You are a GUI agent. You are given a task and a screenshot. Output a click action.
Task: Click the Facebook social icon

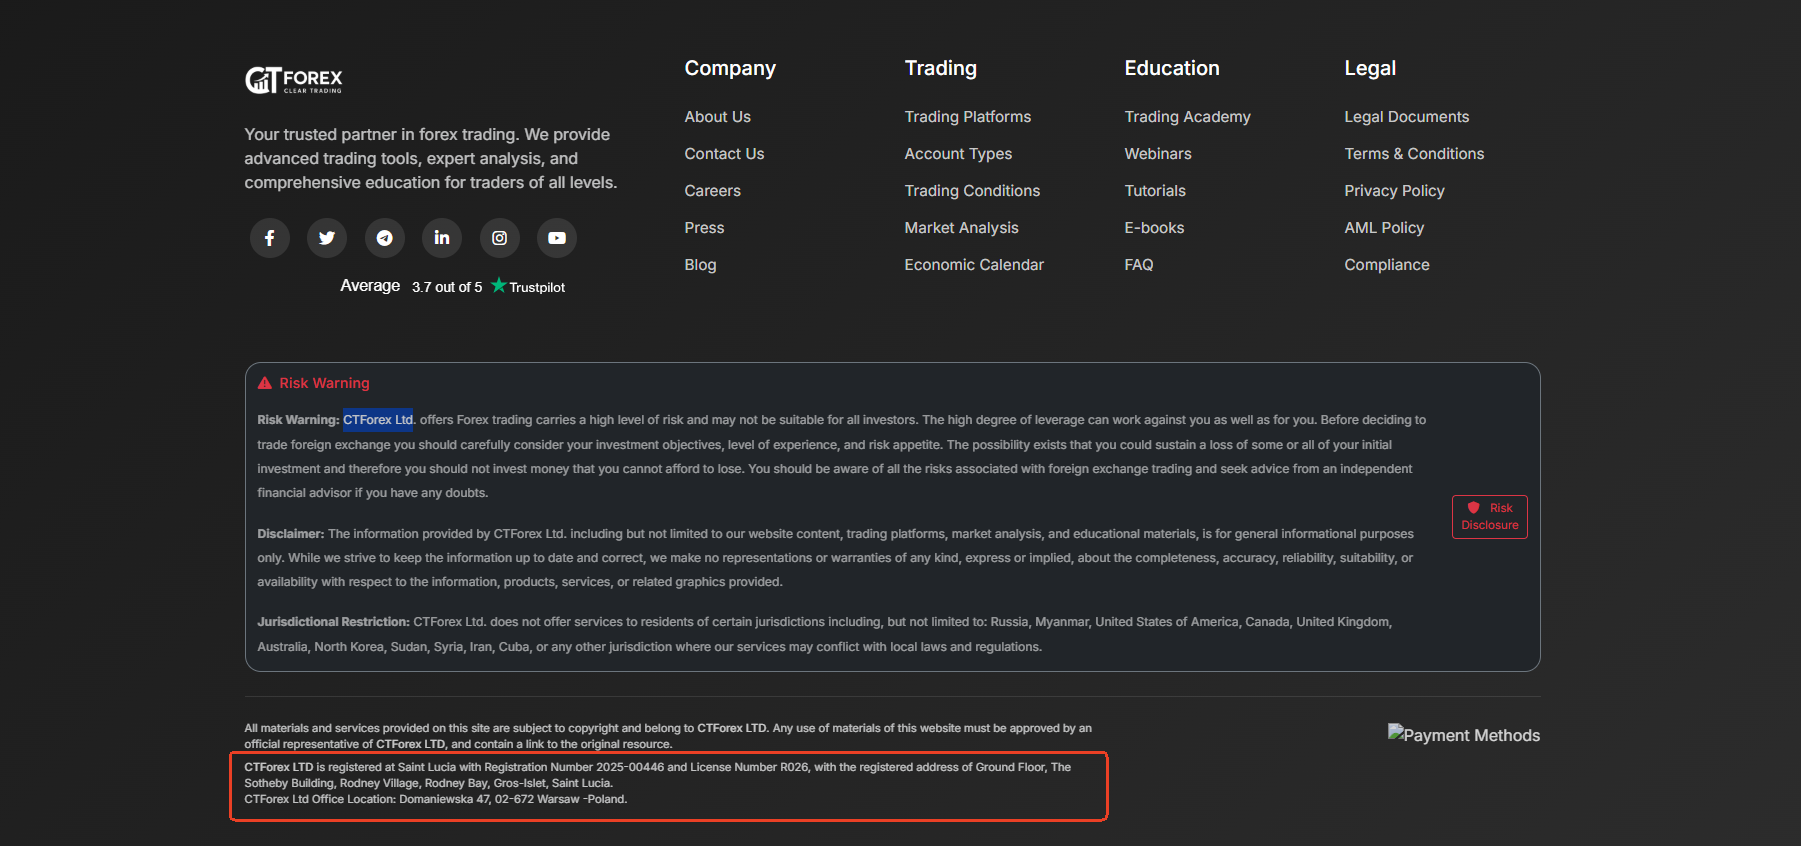click(x=269, y=238)
